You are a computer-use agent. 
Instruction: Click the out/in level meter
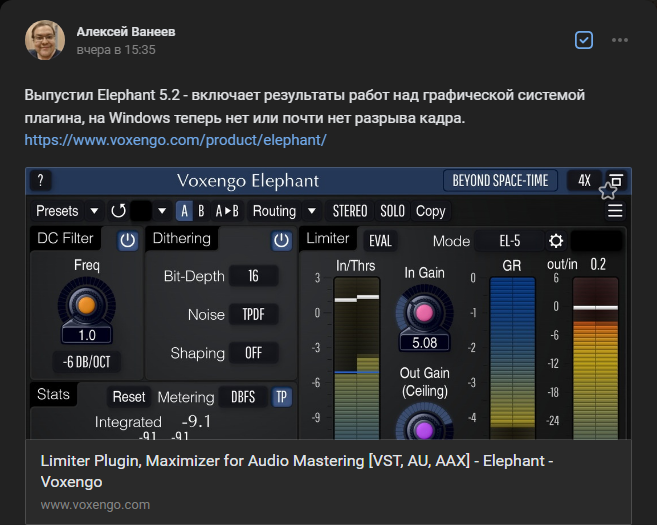(595, 358)
